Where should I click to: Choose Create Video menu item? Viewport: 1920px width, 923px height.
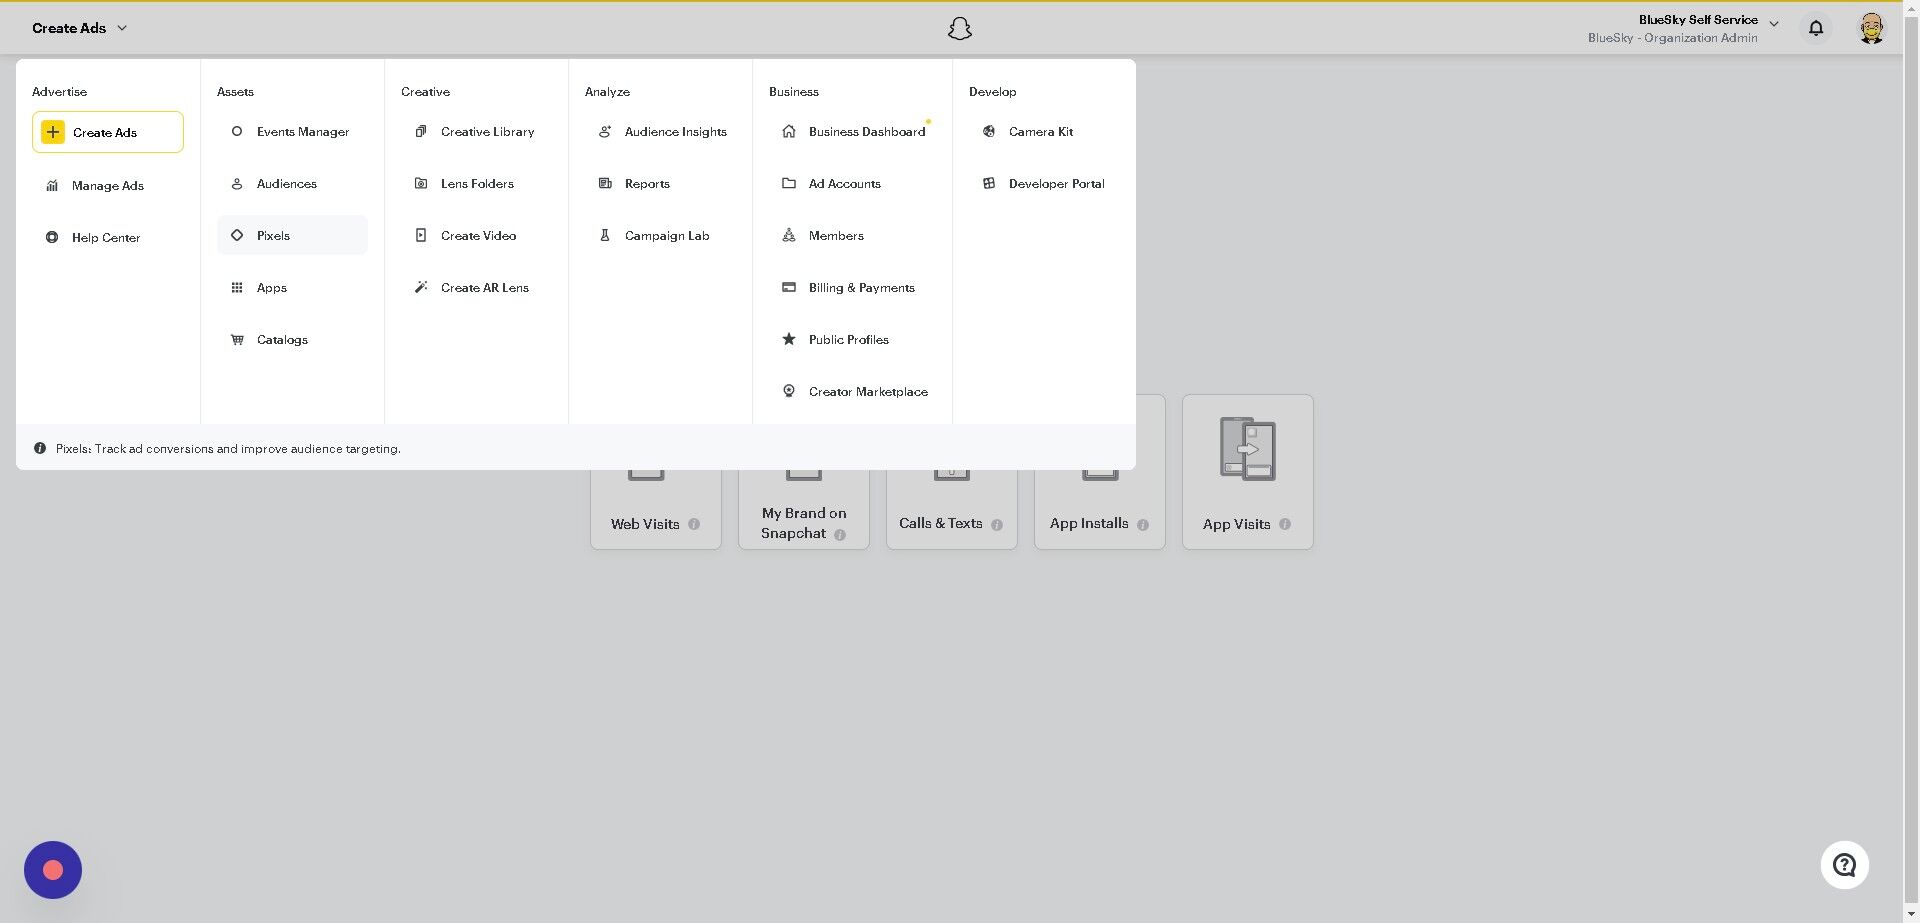pyautogui.click(x=476, y=236)
